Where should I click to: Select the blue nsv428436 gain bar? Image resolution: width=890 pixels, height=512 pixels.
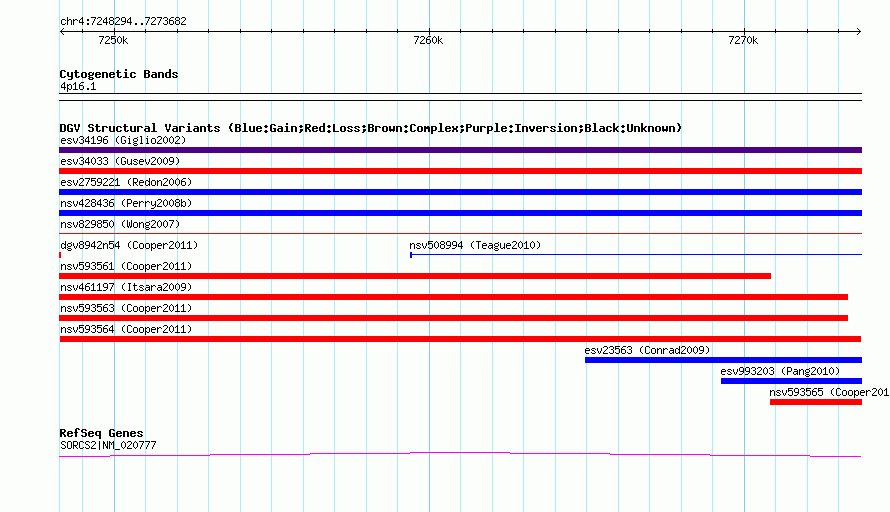pyautogui.click(x=460, y=213)
